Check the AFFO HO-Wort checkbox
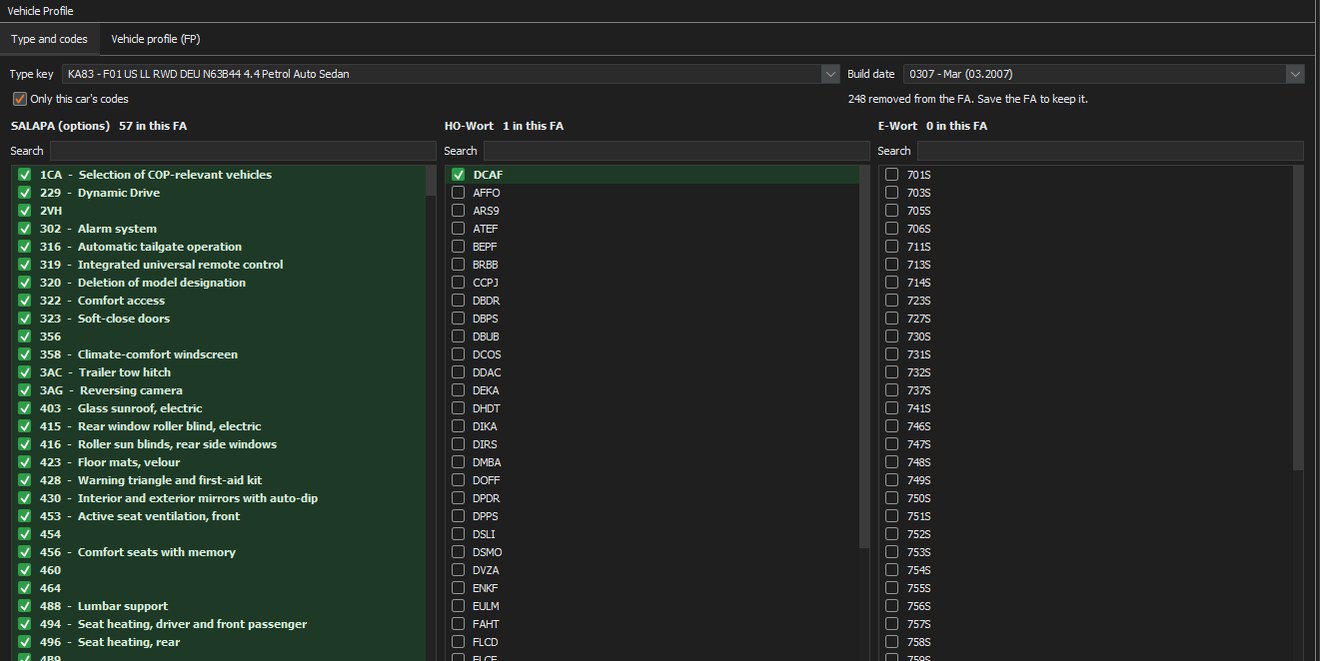1320x661 pixels. point(458,193)
